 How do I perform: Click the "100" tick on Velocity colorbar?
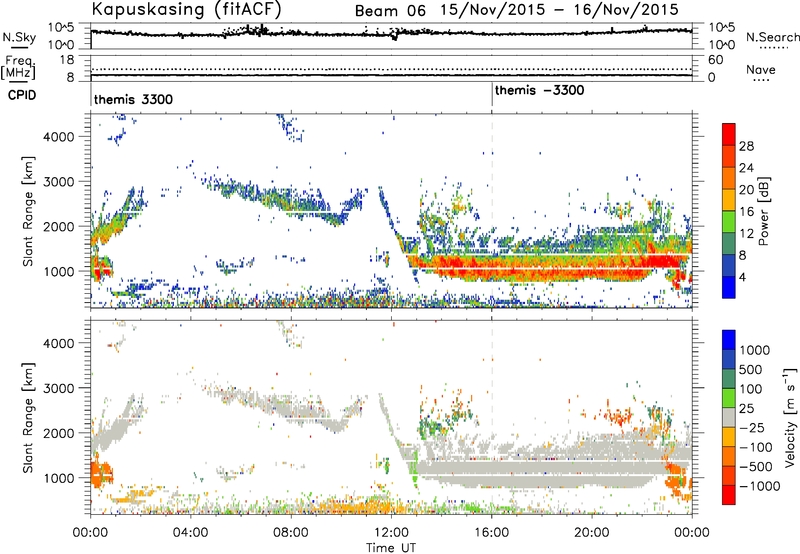[751, 389]
